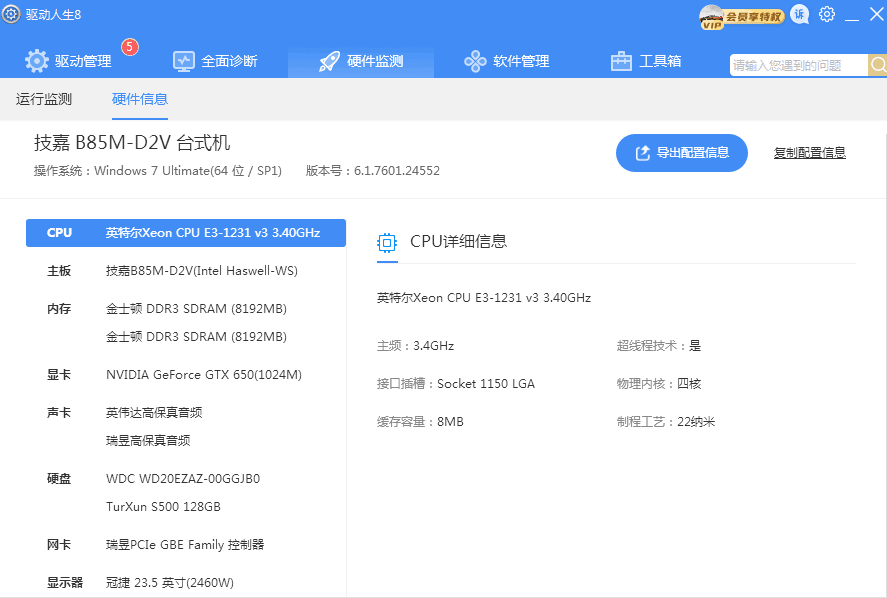Click the CPU详细信息 heading

tap(458, 242)
